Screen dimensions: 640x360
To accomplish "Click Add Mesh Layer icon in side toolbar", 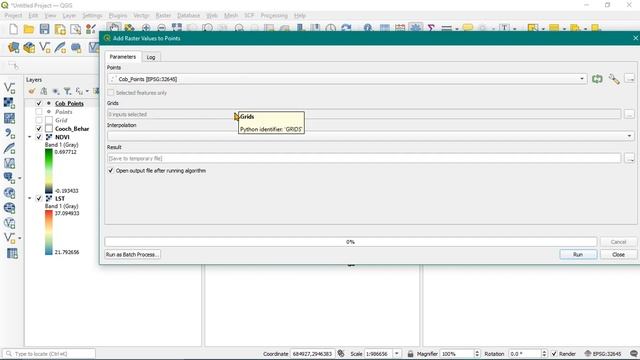I will [x=9, y=118].
